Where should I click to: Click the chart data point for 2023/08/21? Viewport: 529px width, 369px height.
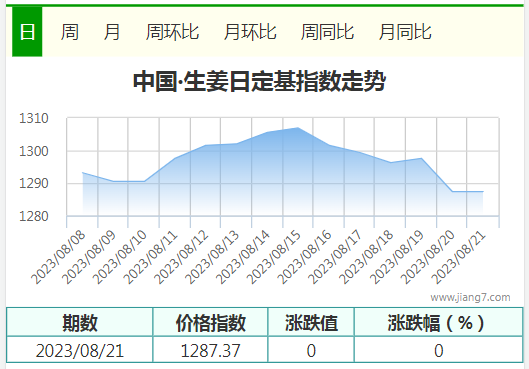pyautogui.click(x=483, y=192)
